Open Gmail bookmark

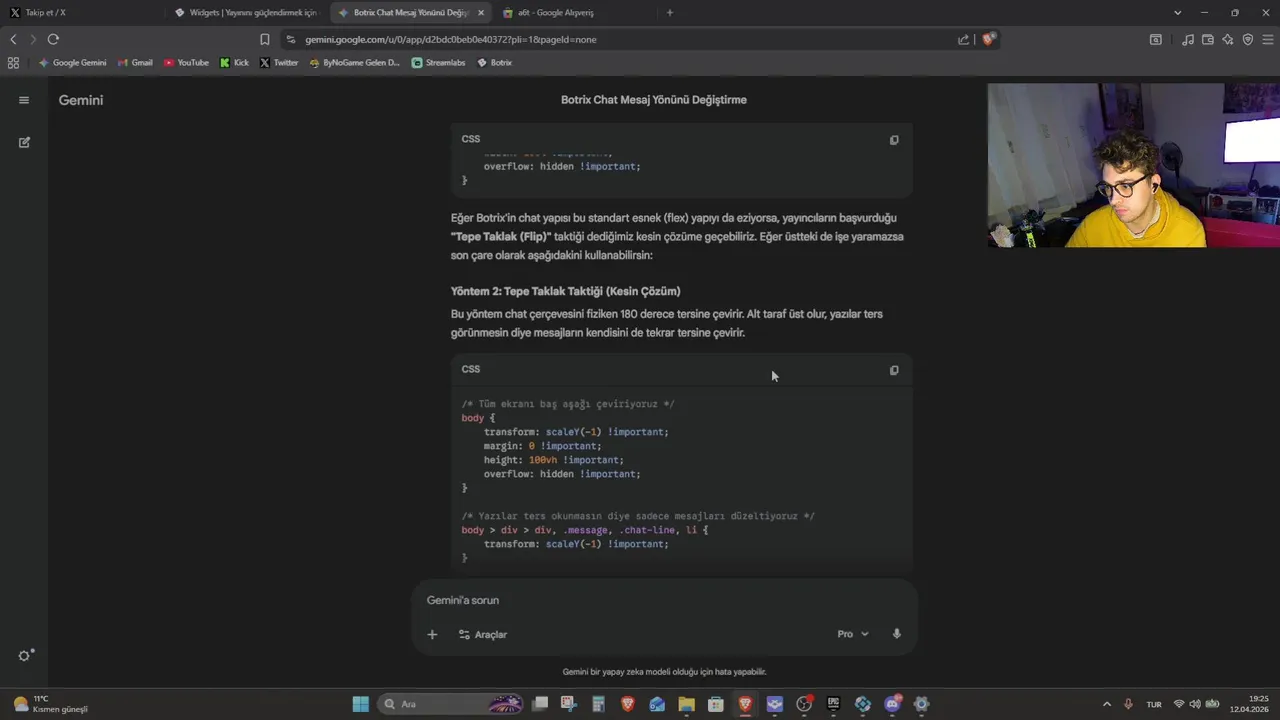pos(135,62)
